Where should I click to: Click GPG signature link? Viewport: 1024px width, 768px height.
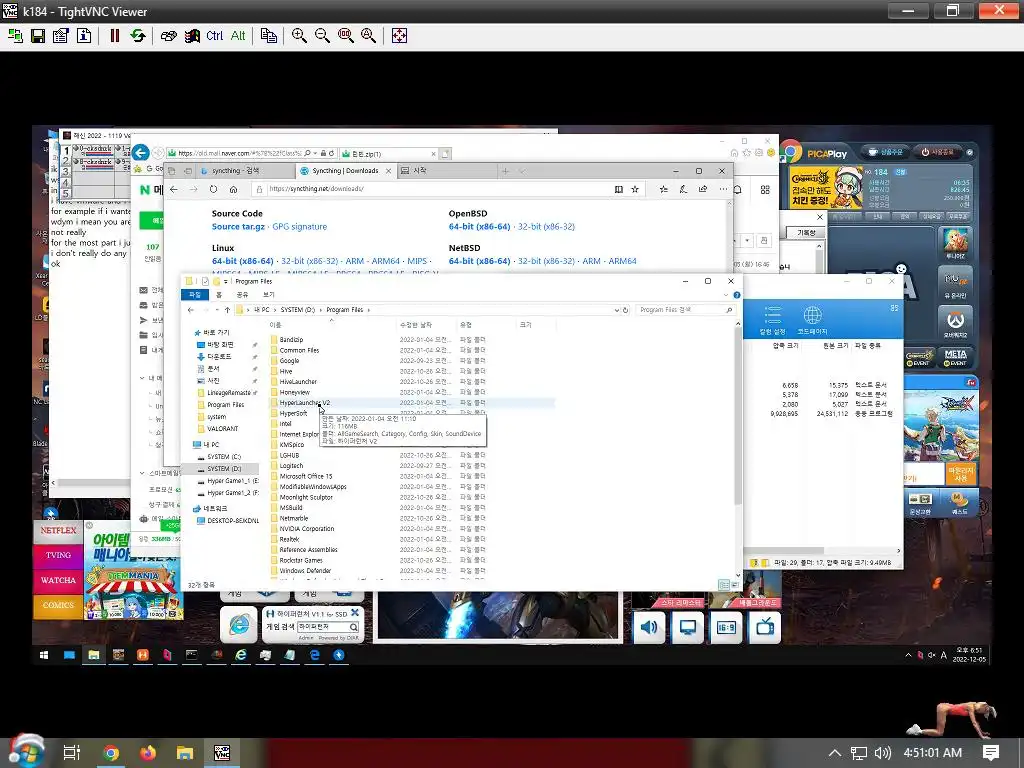coord(299,227)
